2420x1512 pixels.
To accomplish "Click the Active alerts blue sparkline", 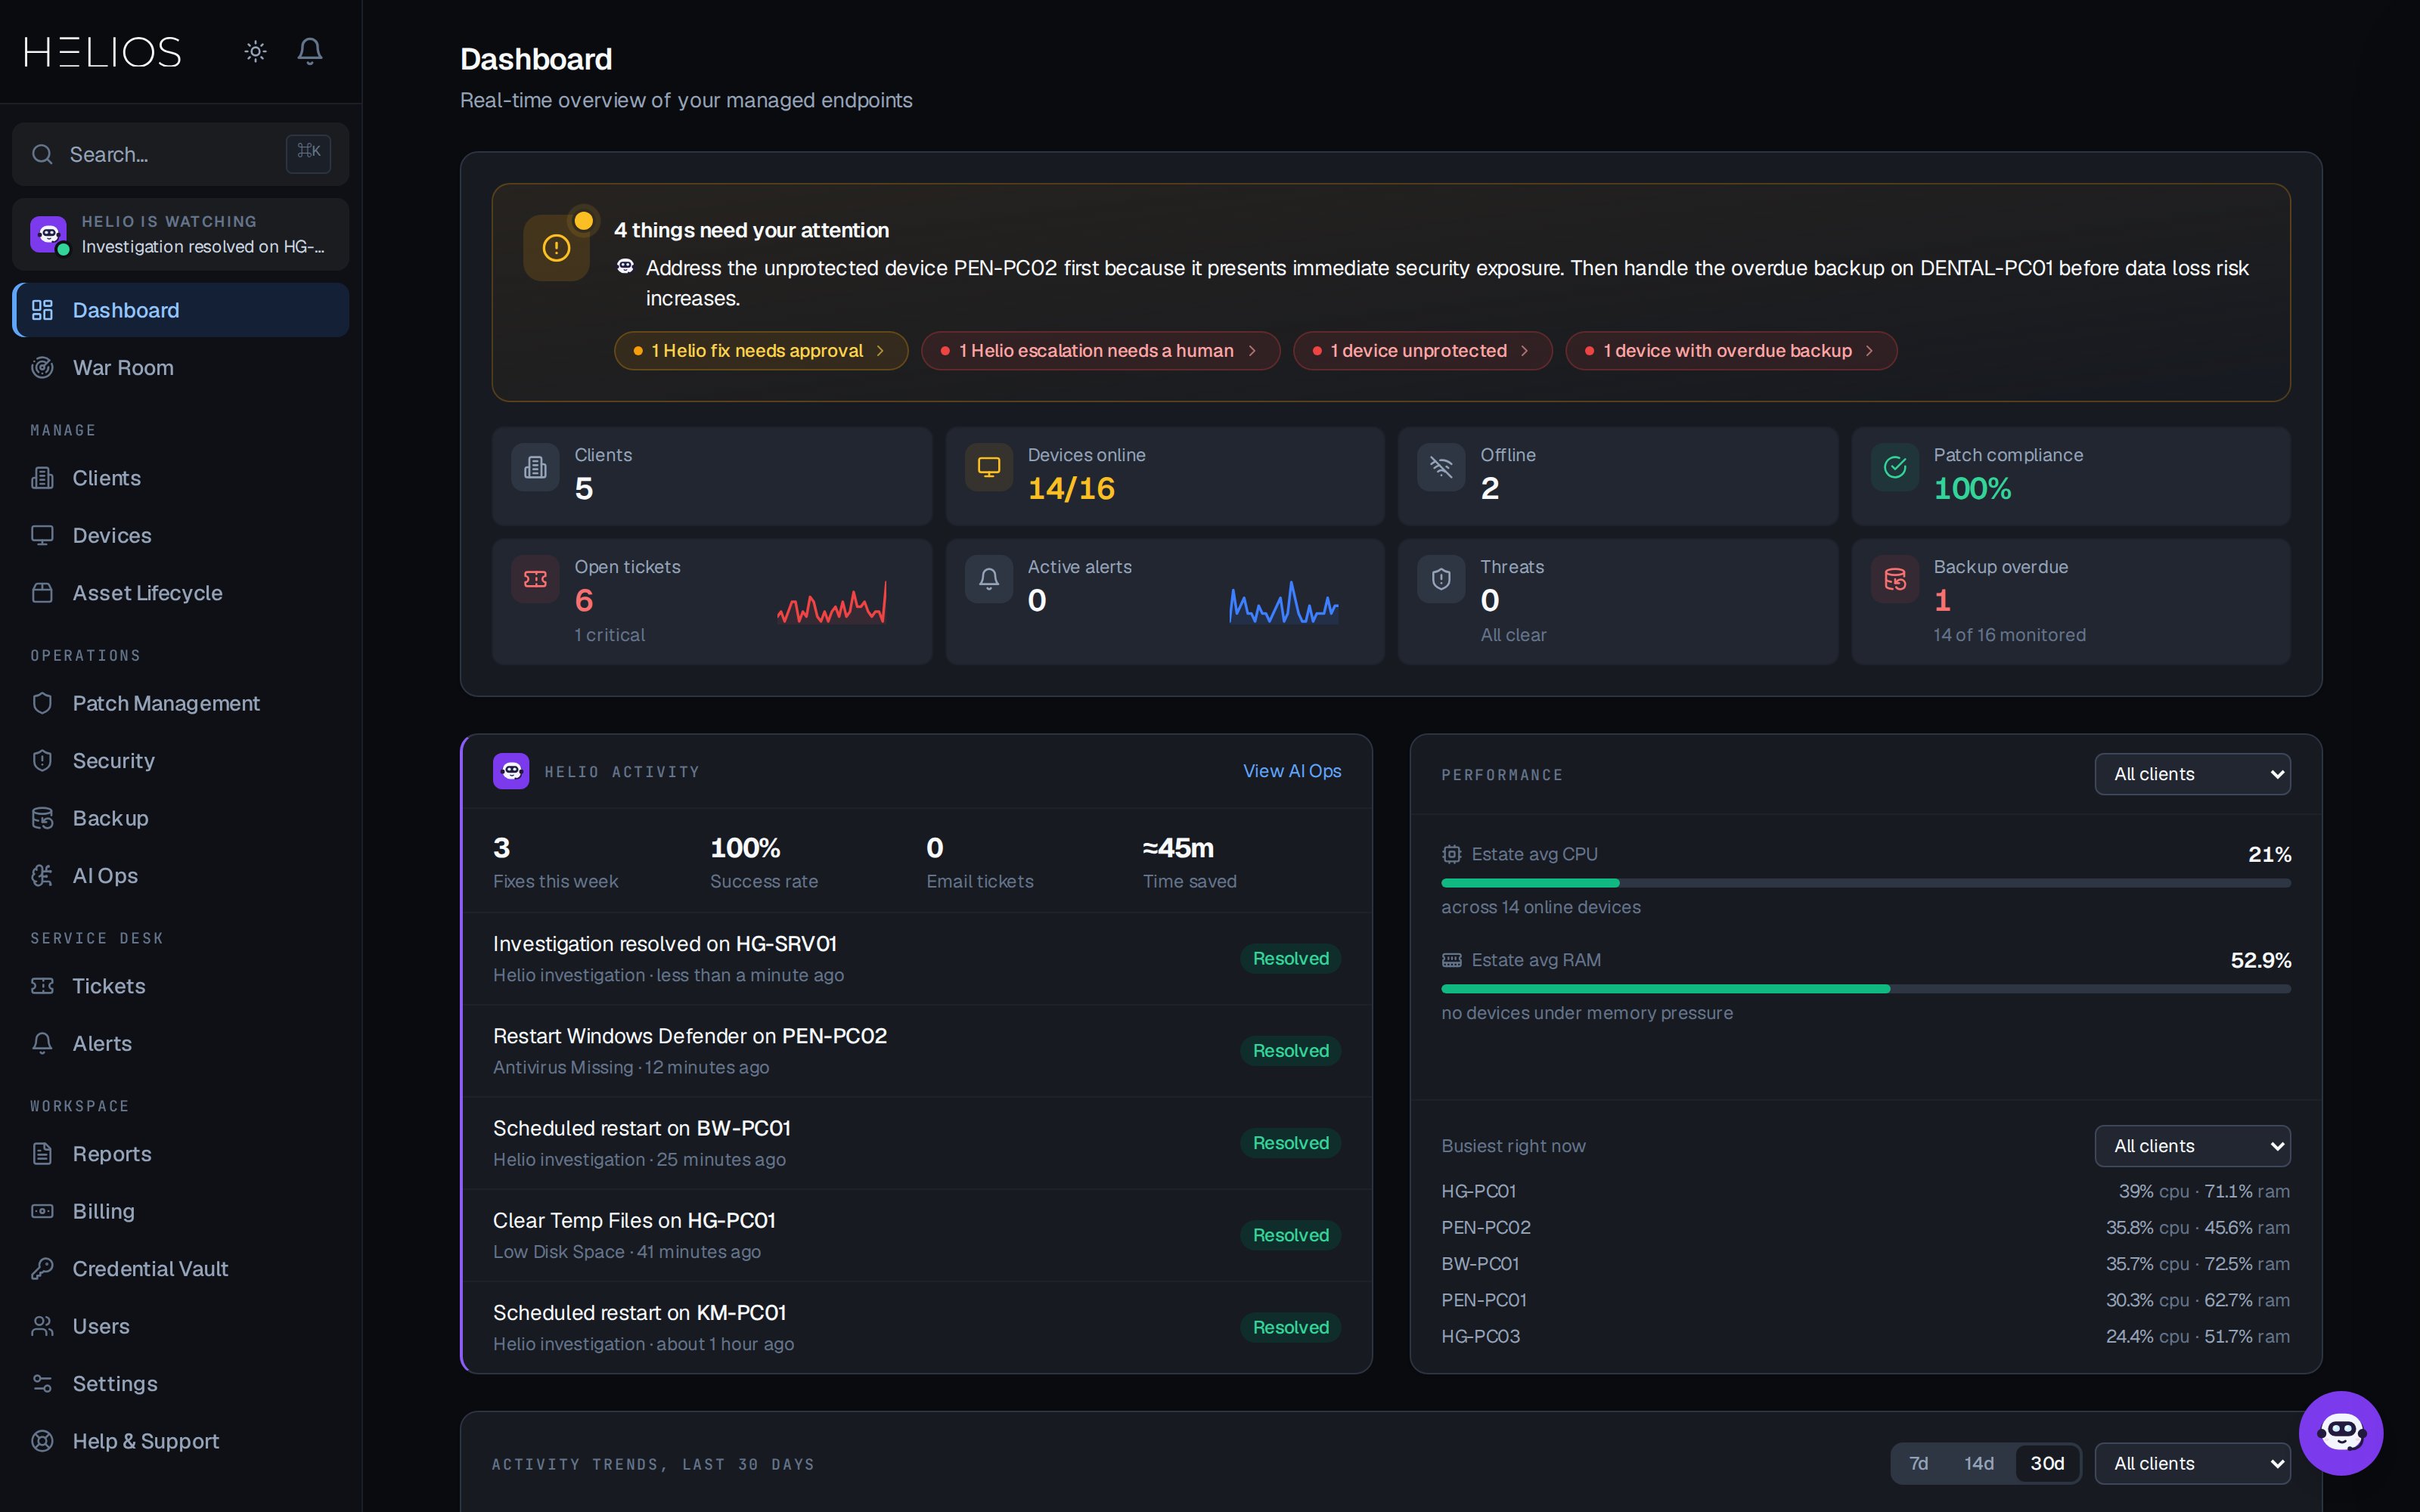I will (x=1284, y=603).
